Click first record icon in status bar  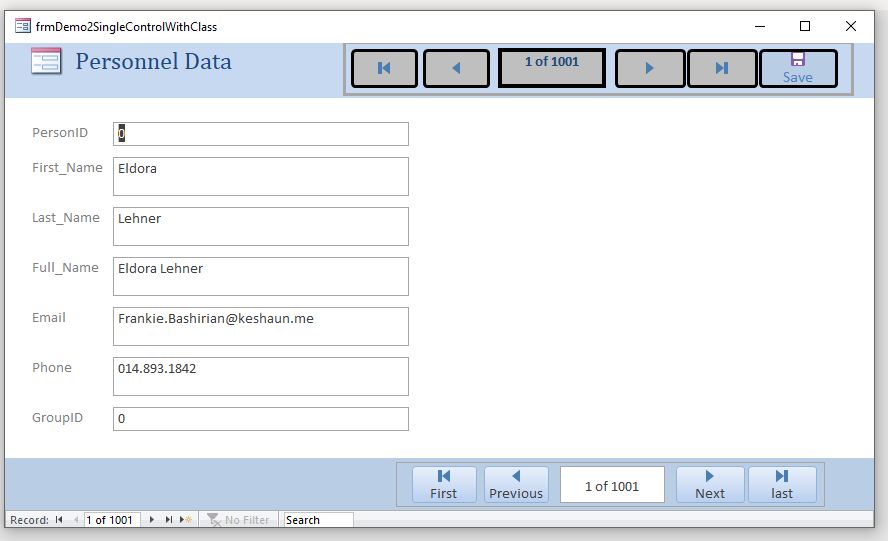tap(59, 519)
